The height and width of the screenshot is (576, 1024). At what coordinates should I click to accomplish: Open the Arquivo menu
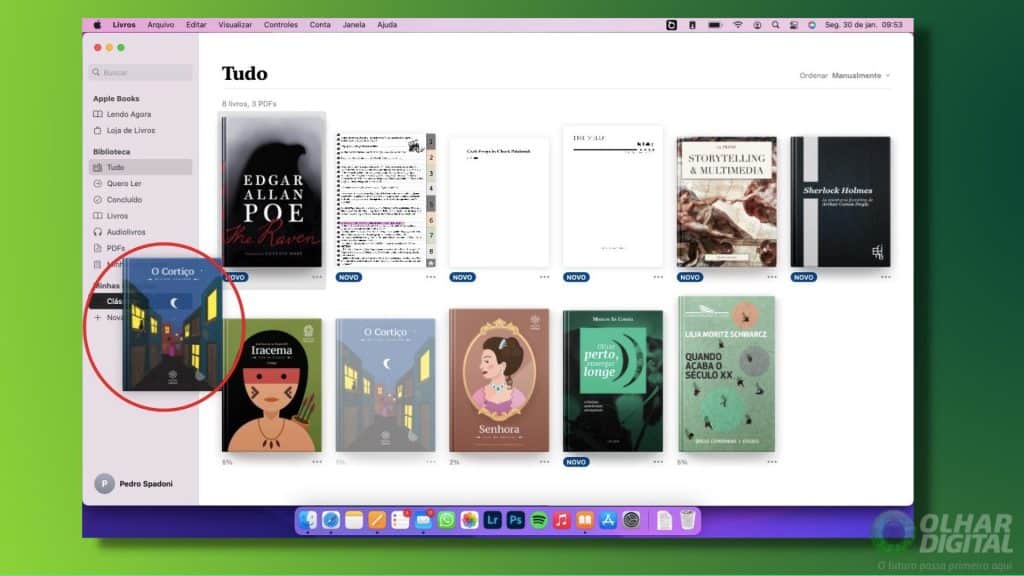(161, 25)
